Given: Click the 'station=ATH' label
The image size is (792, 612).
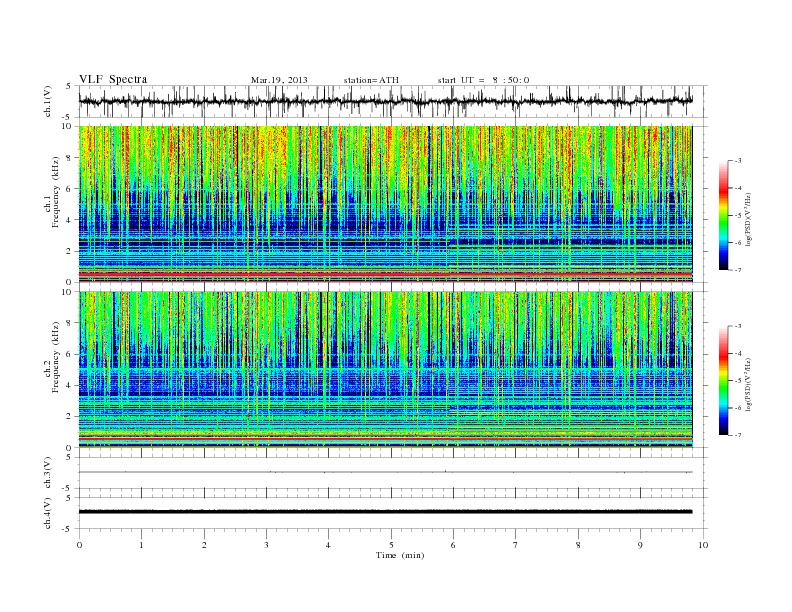Looking at the screenshot, I should 371,80.
